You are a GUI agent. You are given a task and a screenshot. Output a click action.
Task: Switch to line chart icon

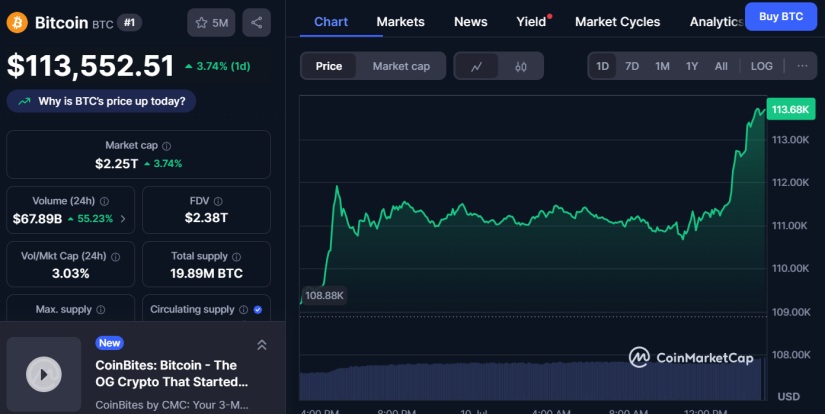pos(477,66)
